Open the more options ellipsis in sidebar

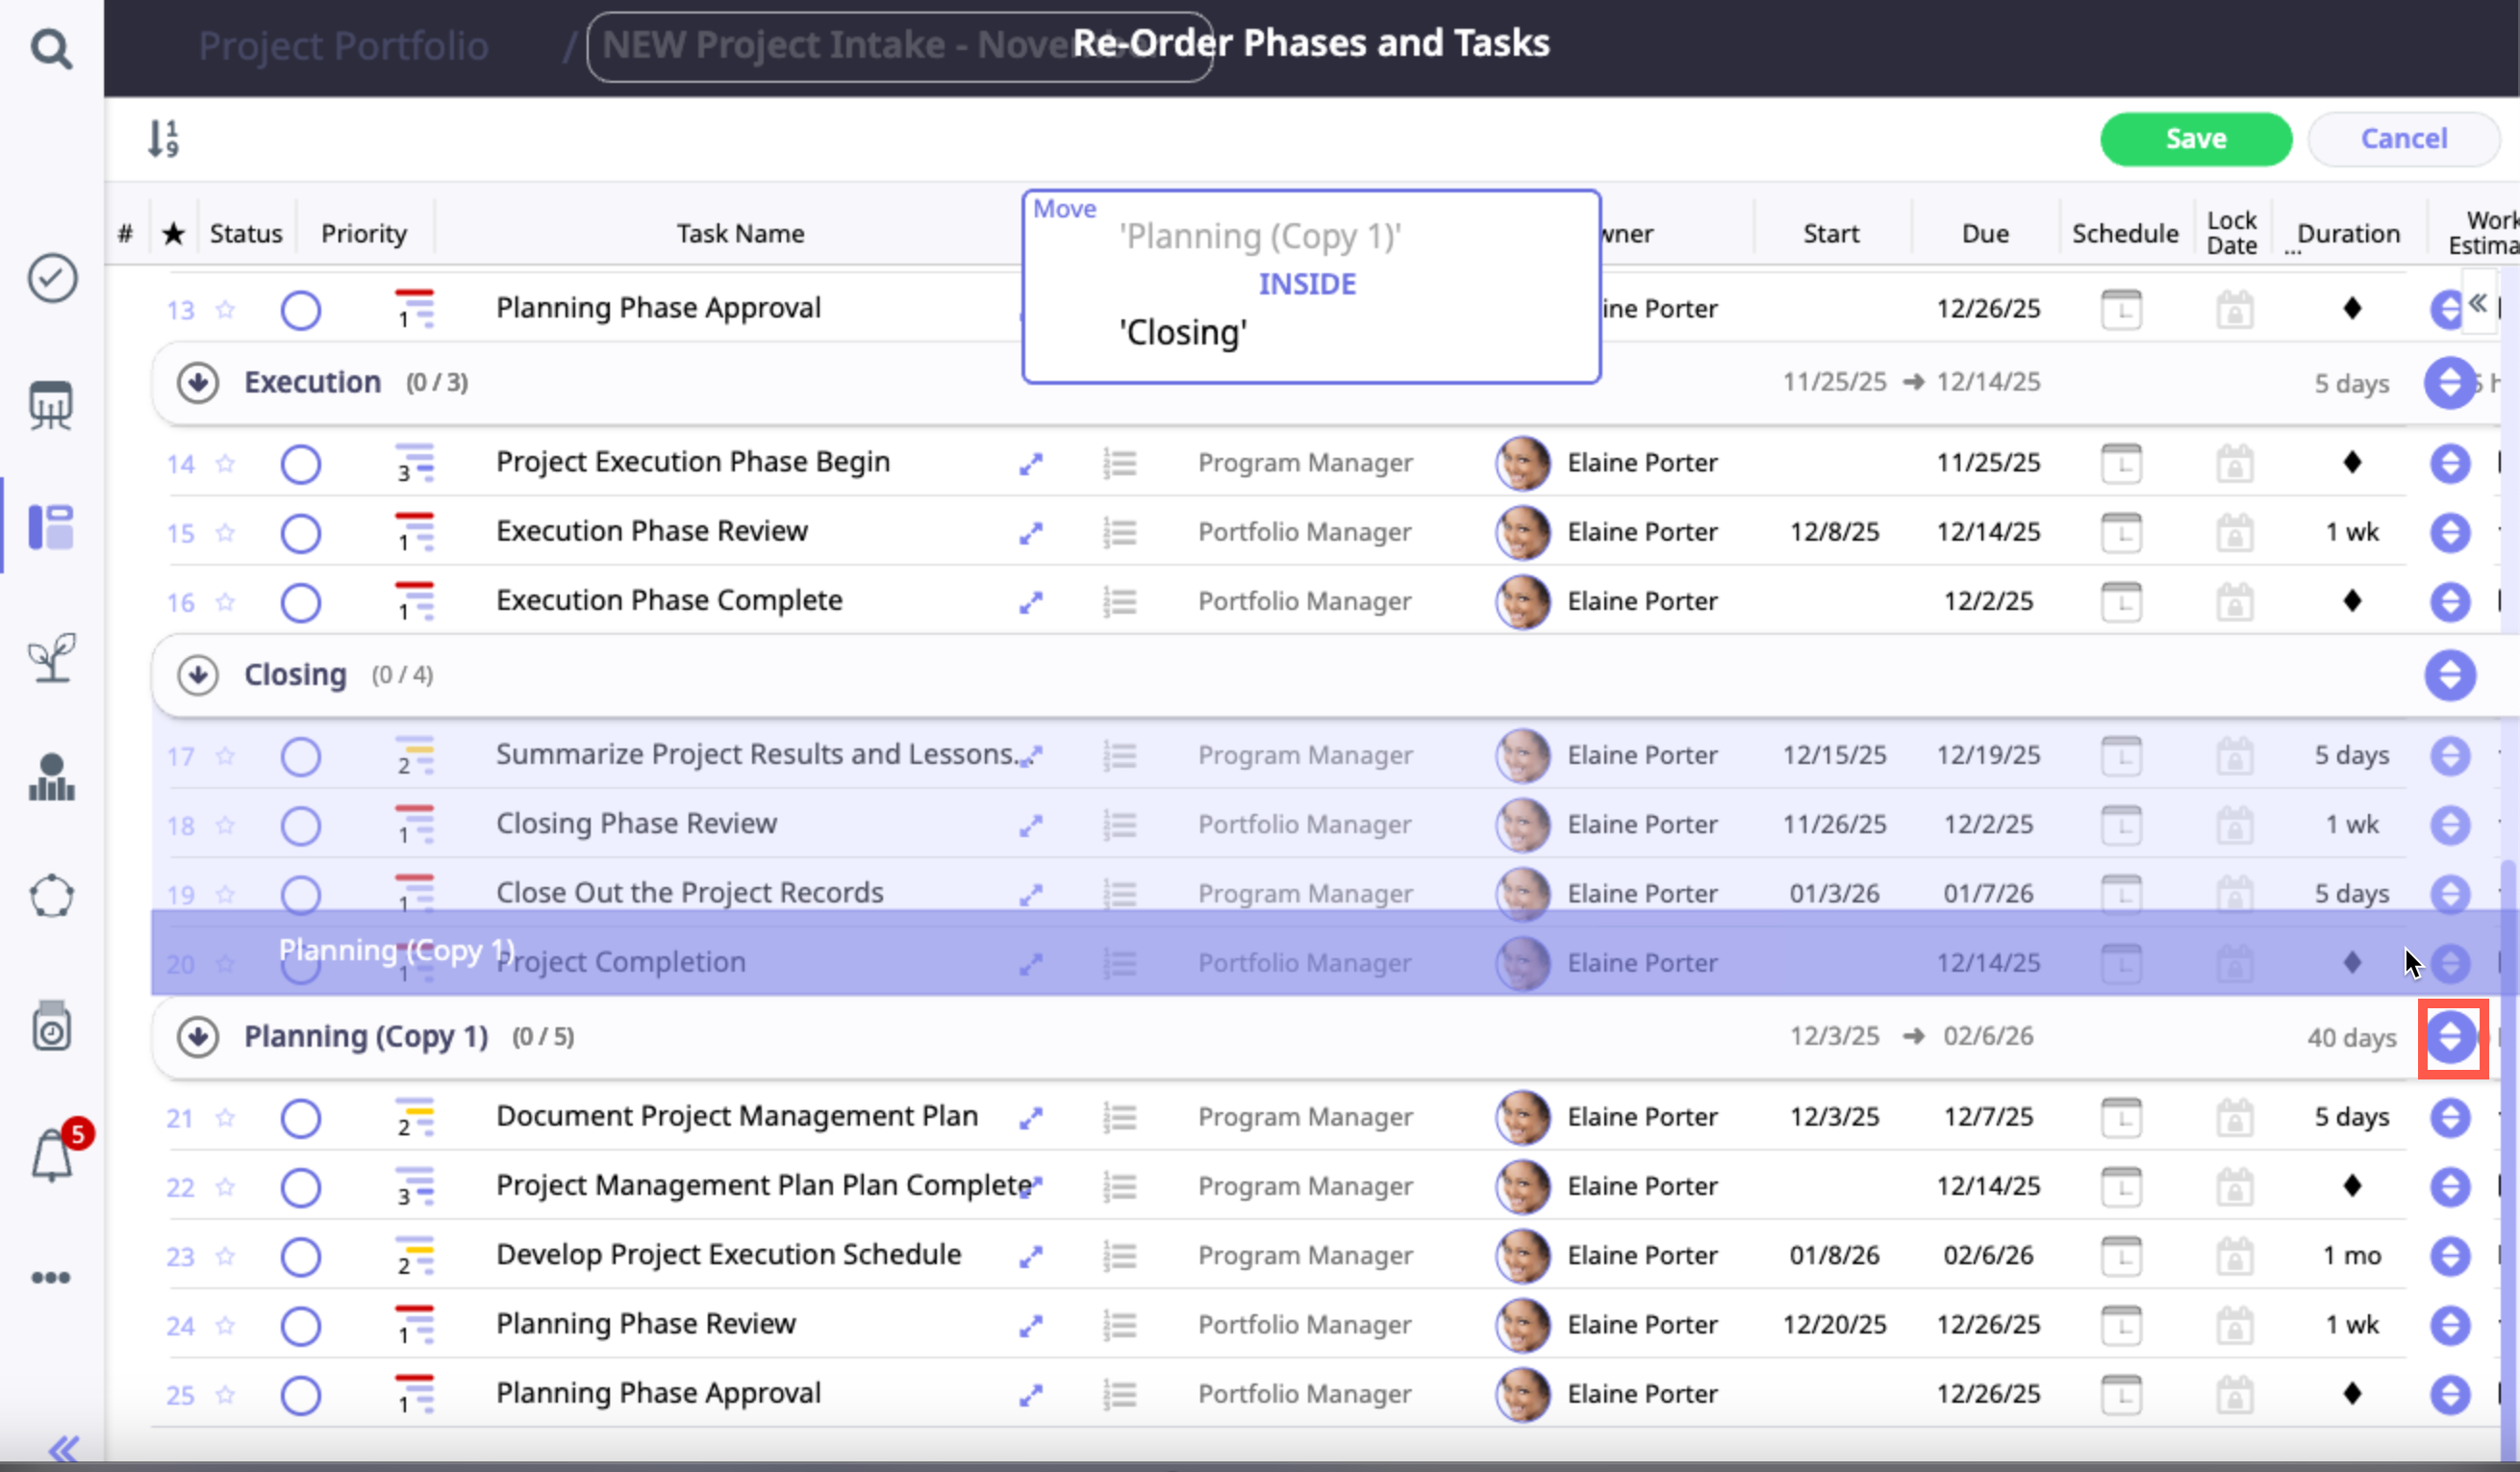coord(51,1277)
